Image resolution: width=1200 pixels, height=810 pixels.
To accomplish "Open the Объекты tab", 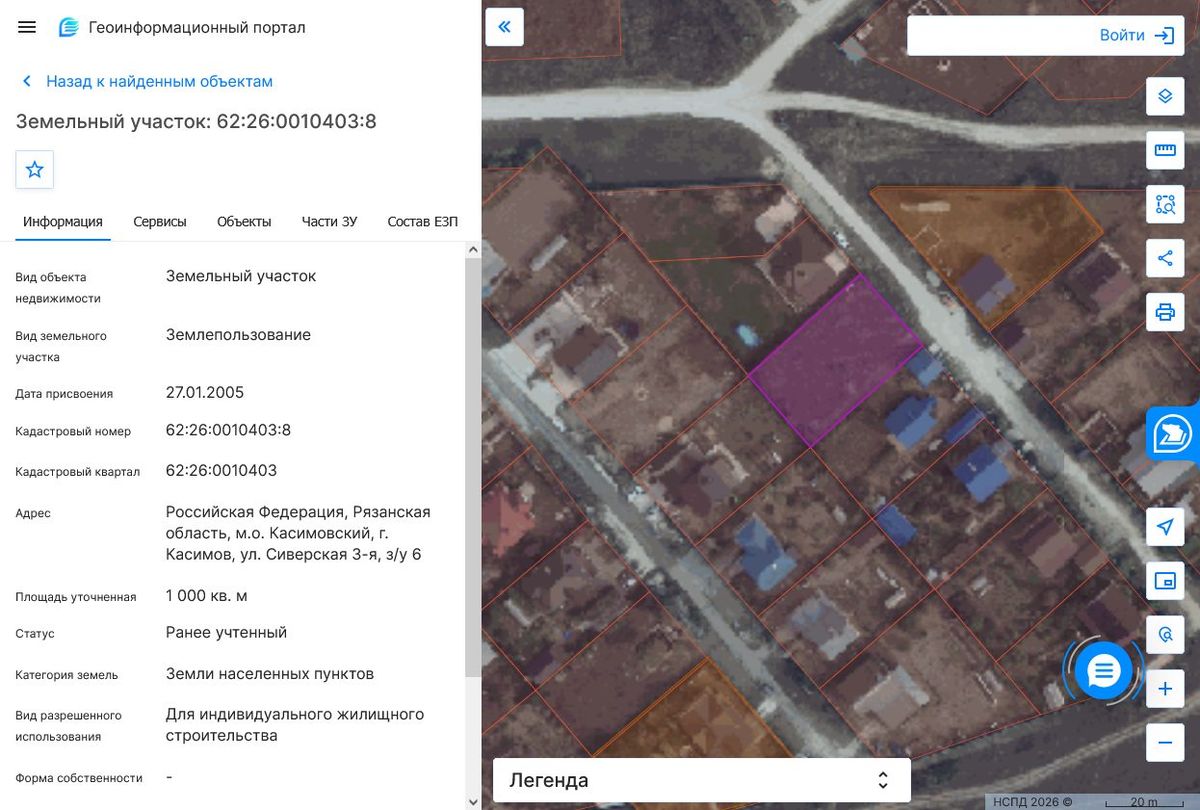I will (244, 222).
